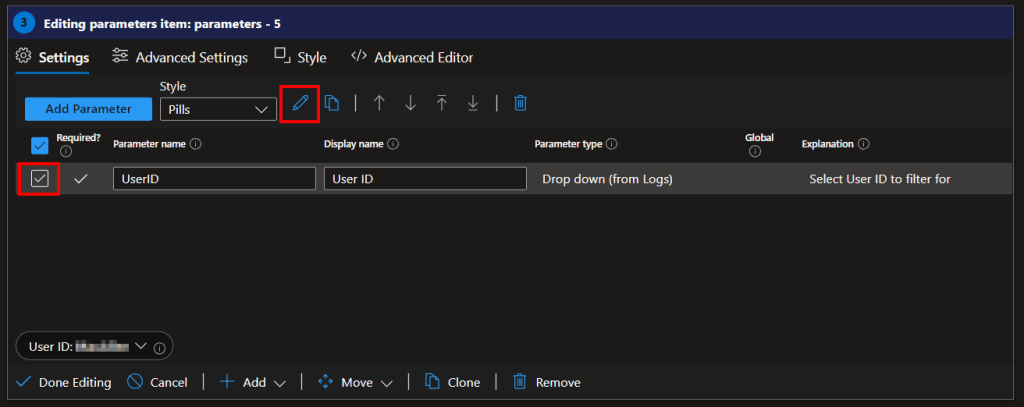Expand the Add menu in bottom bar
Screen dimensions: 1024x407
tap(253, 382)
